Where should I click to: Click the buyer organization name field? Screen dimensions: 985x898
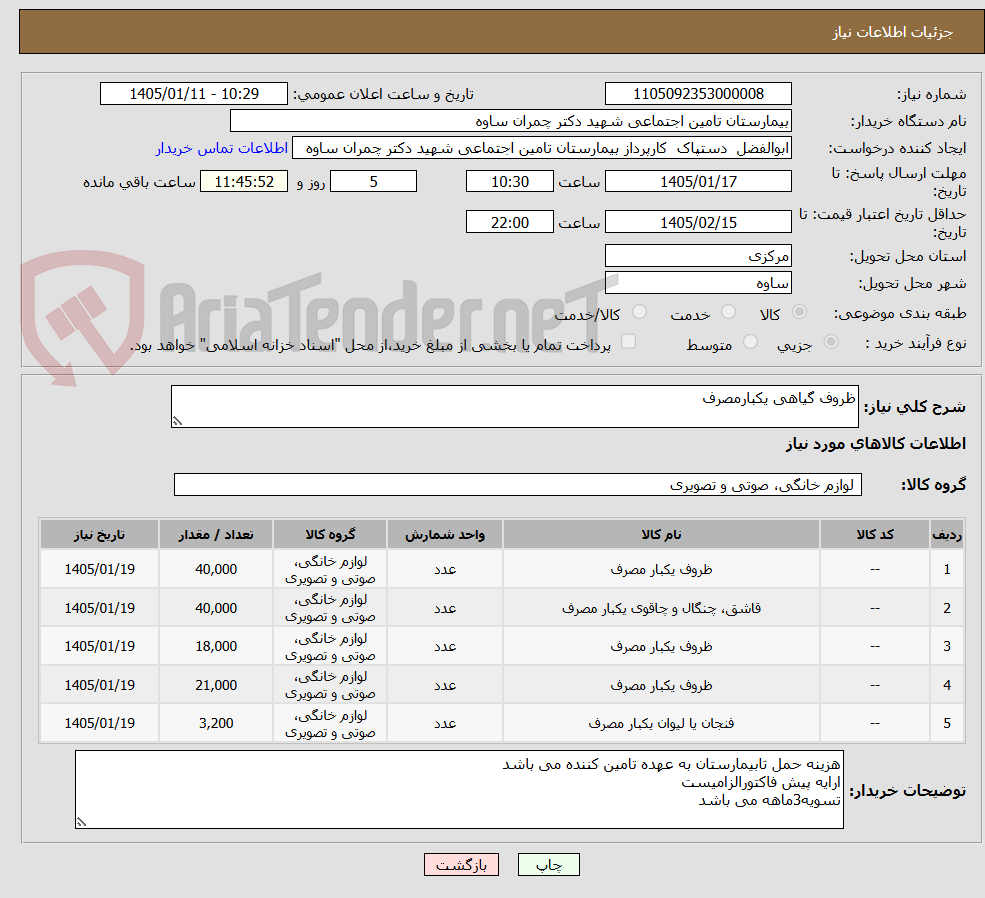511,121
